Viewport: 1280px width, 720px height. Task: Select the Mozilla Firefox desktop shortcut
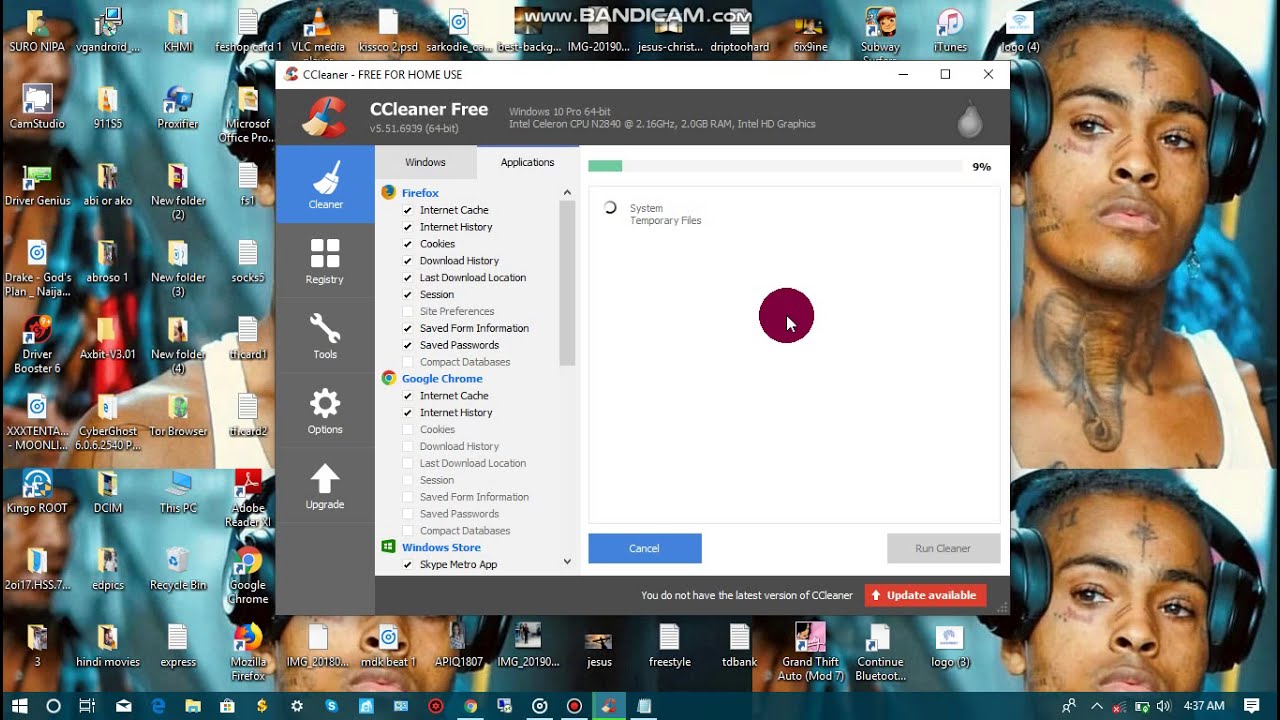coord(248,652)
